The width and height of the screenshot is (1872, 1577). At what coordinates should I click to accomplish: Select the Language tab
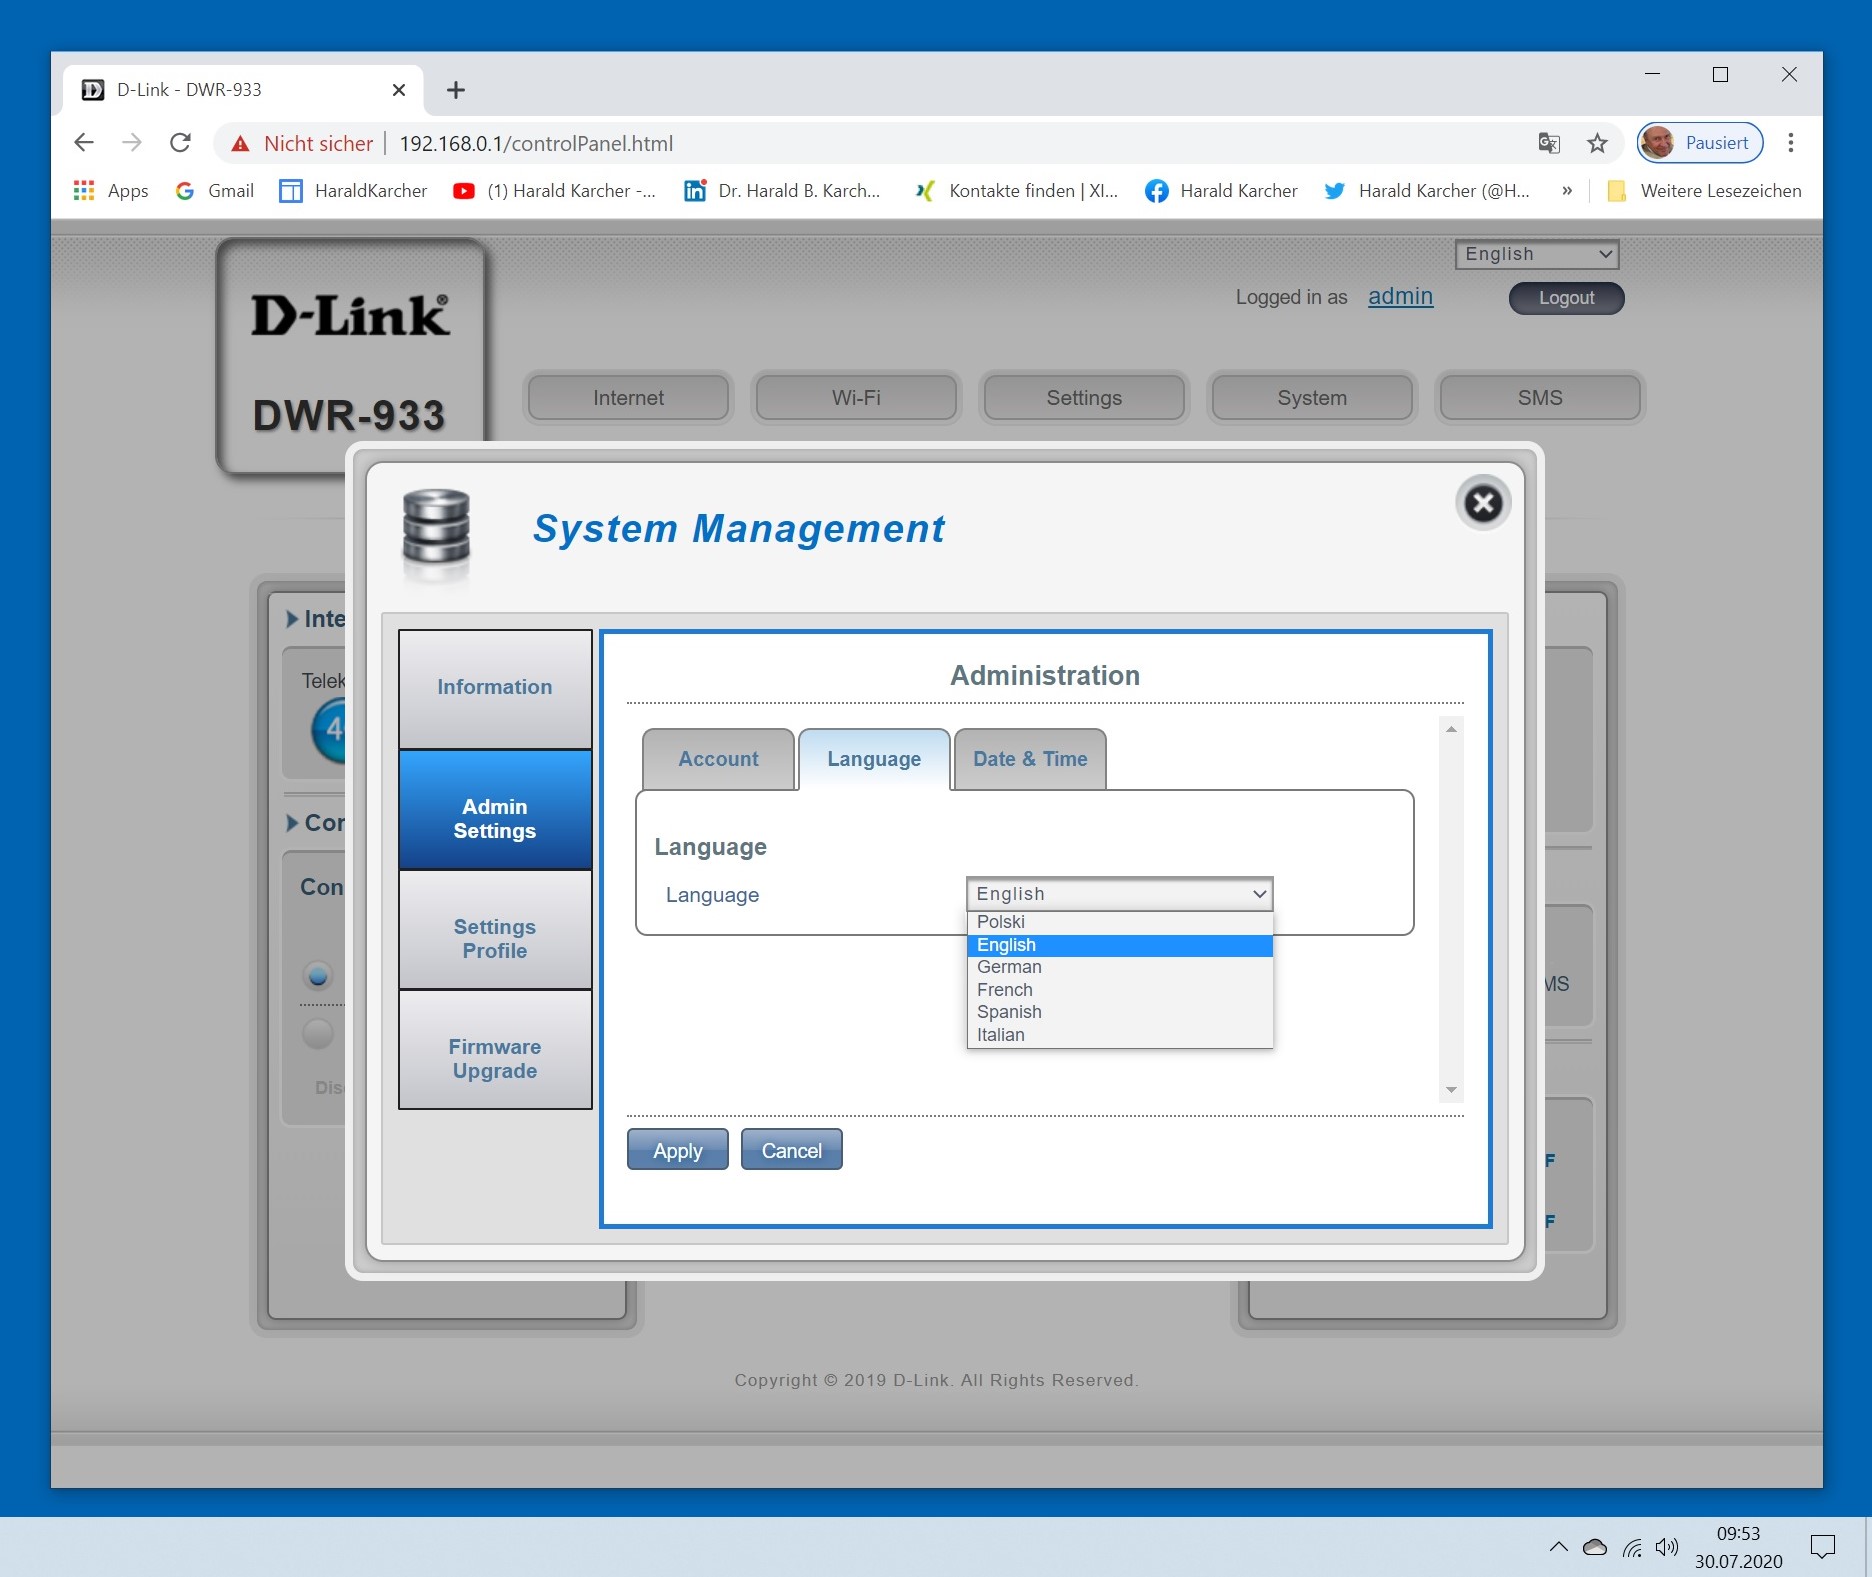coord(874,759)
